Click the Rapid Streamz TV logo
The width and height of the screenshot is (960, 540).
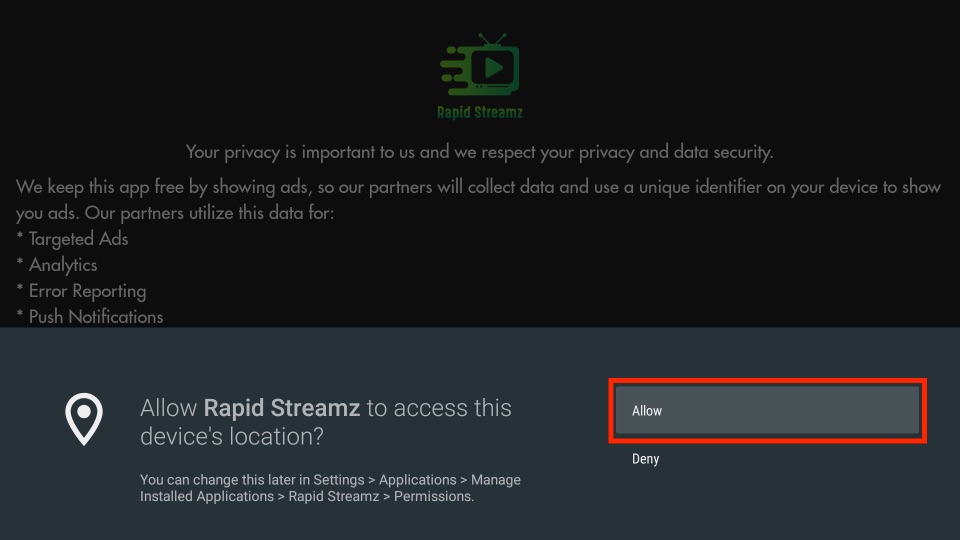(480, 65)
